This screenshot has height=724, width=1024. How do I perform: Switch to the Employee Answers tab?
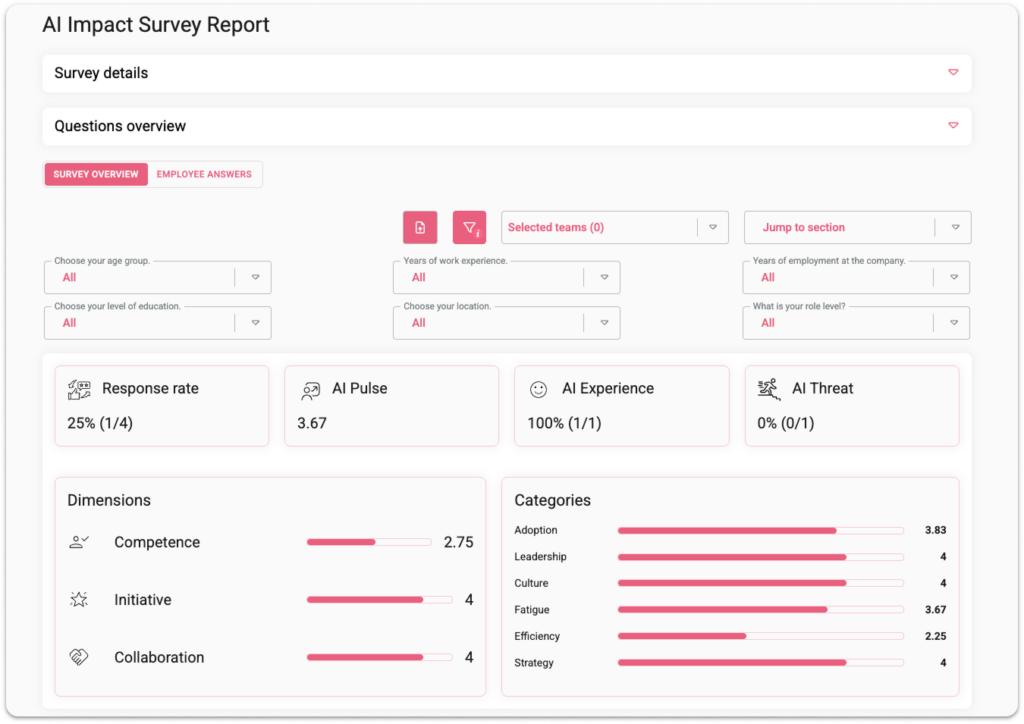click(x=204, y=174)
